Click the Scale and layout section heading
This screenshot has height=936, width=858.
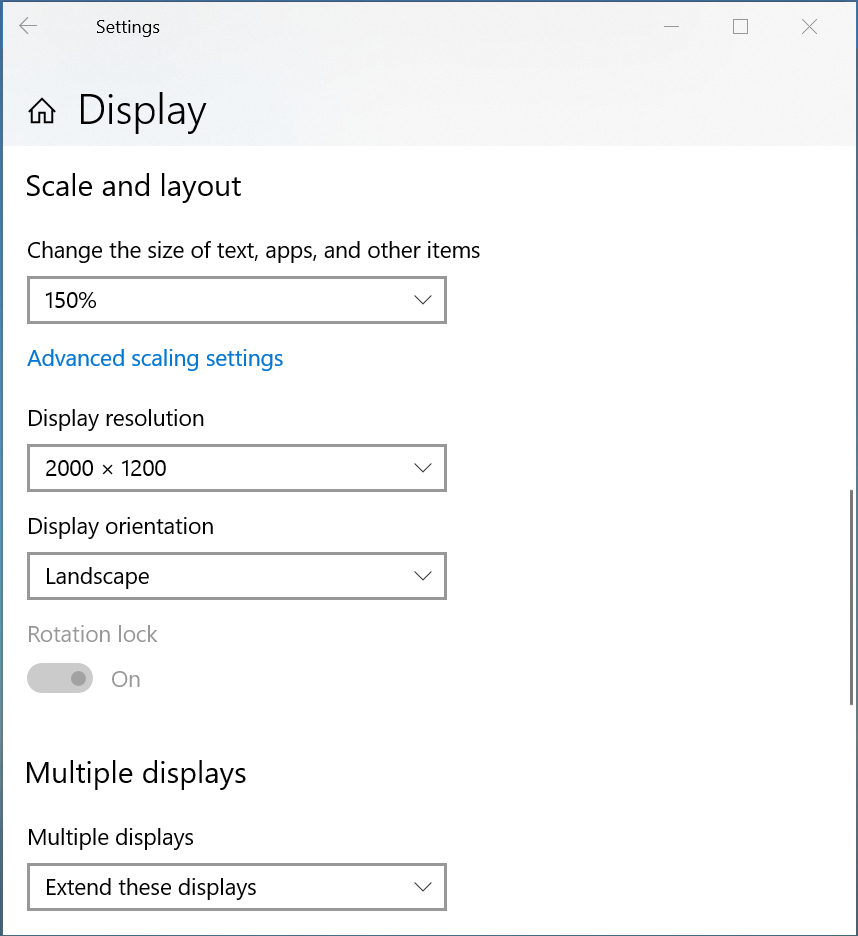(x=134, y=186)
